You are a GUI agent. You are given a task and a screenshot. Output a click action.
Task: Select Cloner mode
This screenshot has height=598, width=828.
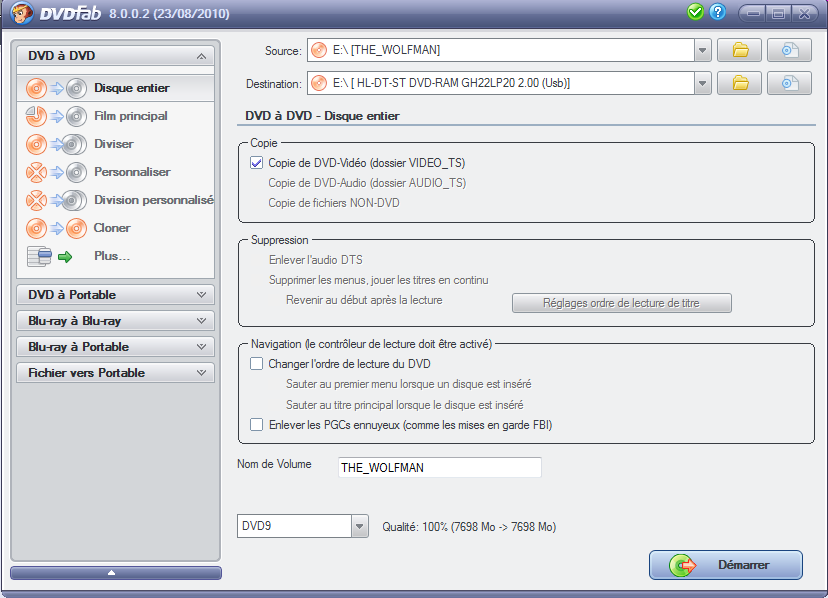(x=115, y=228)
